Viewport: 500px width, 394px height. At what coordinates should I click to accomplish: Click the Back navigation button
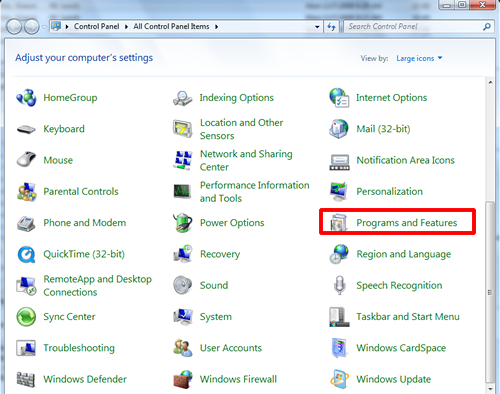[14, 27]
